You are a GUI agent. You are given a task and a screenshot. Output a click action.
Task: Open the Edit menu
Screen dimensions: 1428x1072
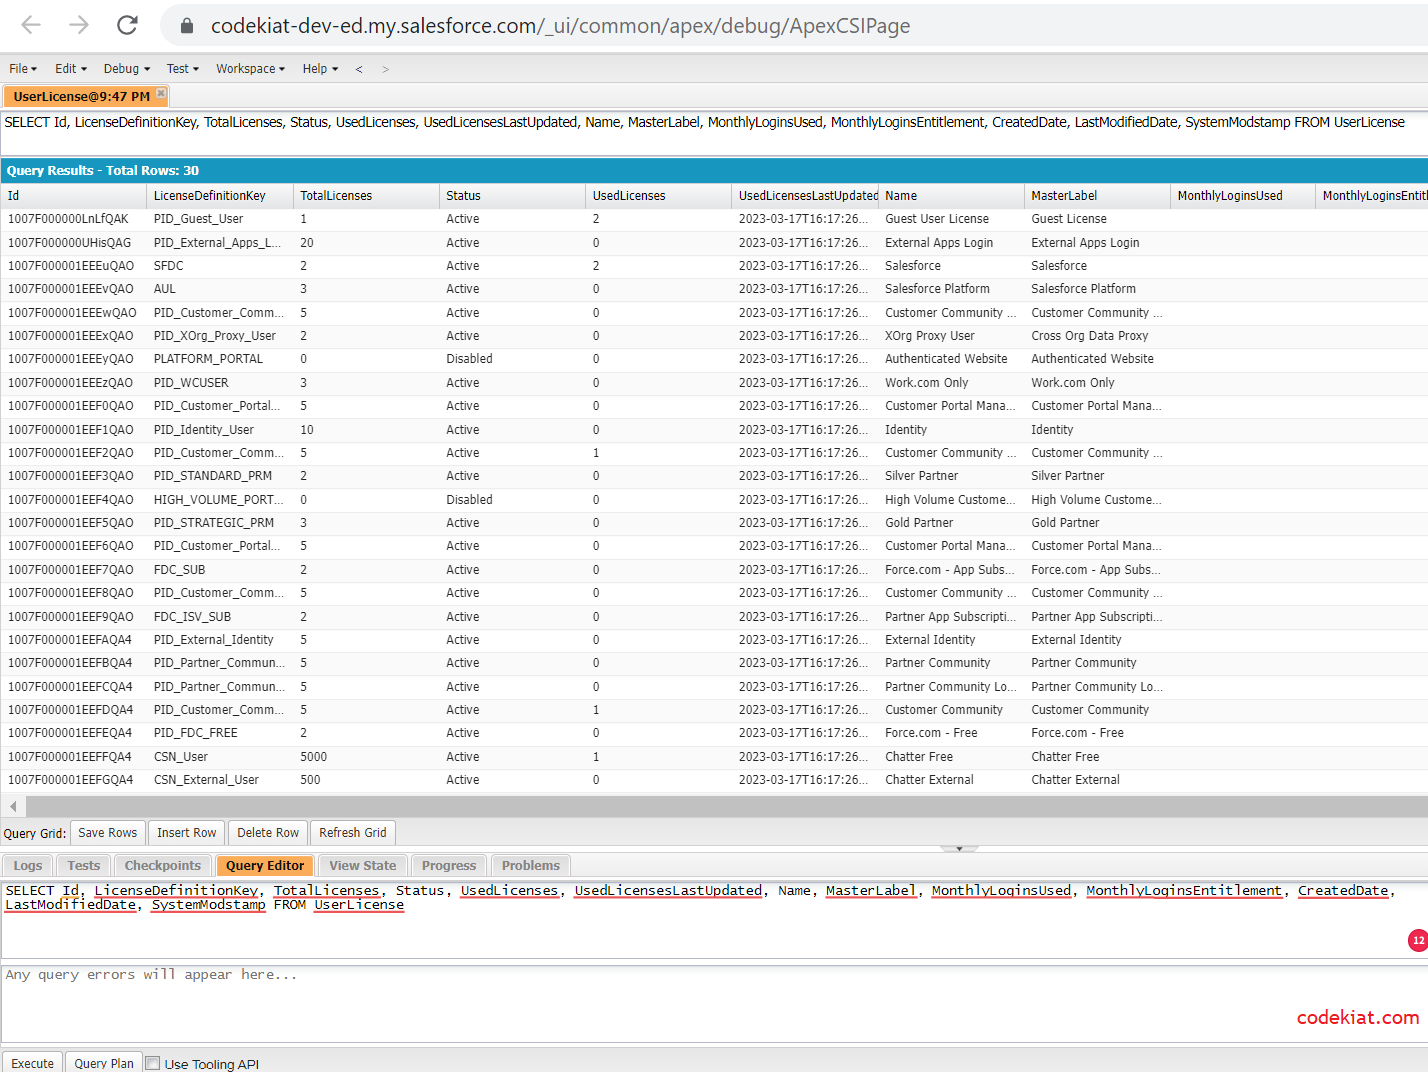tap(71, 69)
